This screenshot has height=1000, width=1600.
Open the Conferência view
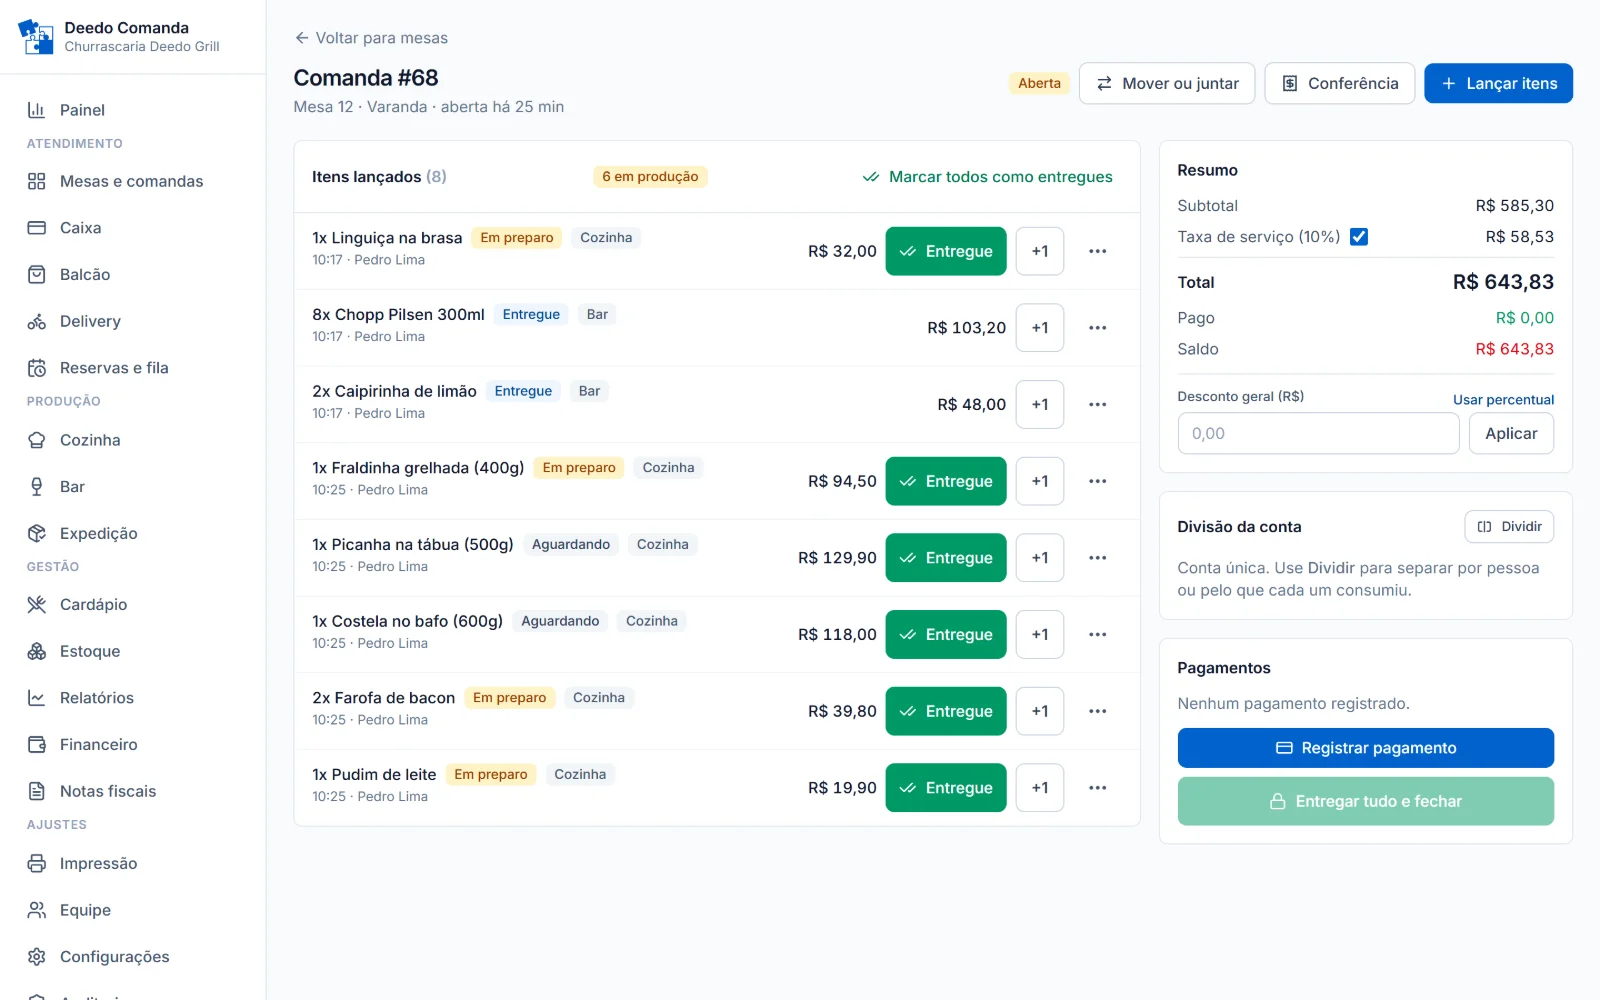(x=1340, y=83)
